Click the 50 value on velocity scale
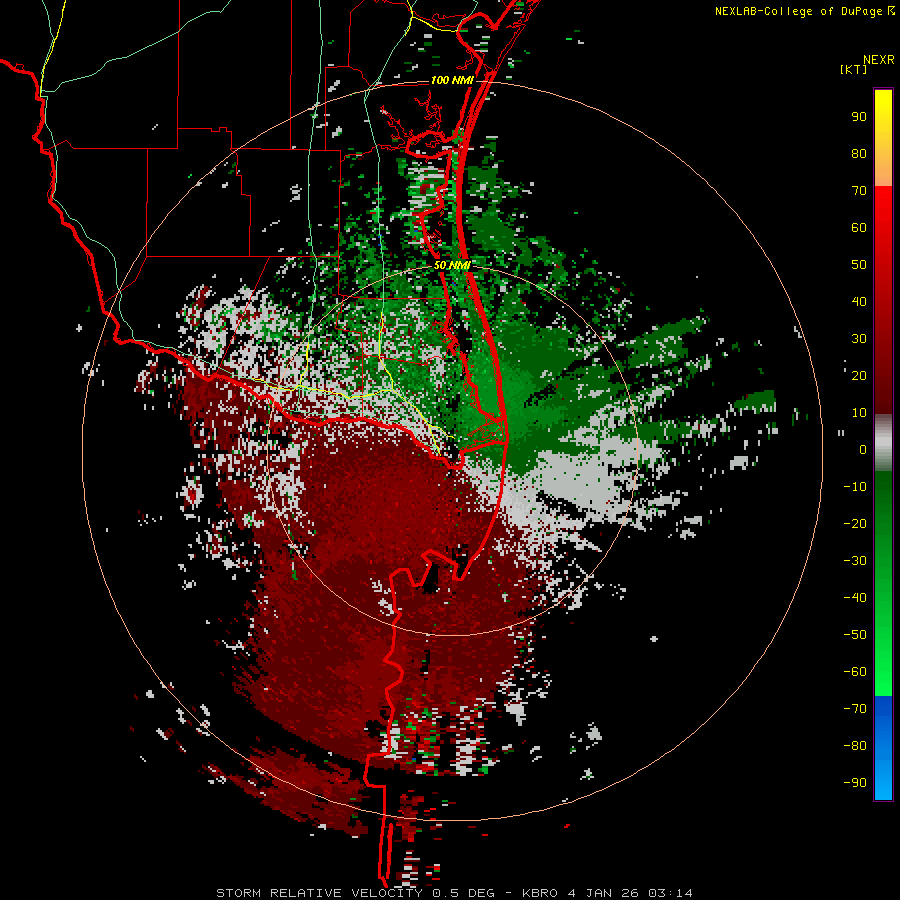 (x=859, y=265)
